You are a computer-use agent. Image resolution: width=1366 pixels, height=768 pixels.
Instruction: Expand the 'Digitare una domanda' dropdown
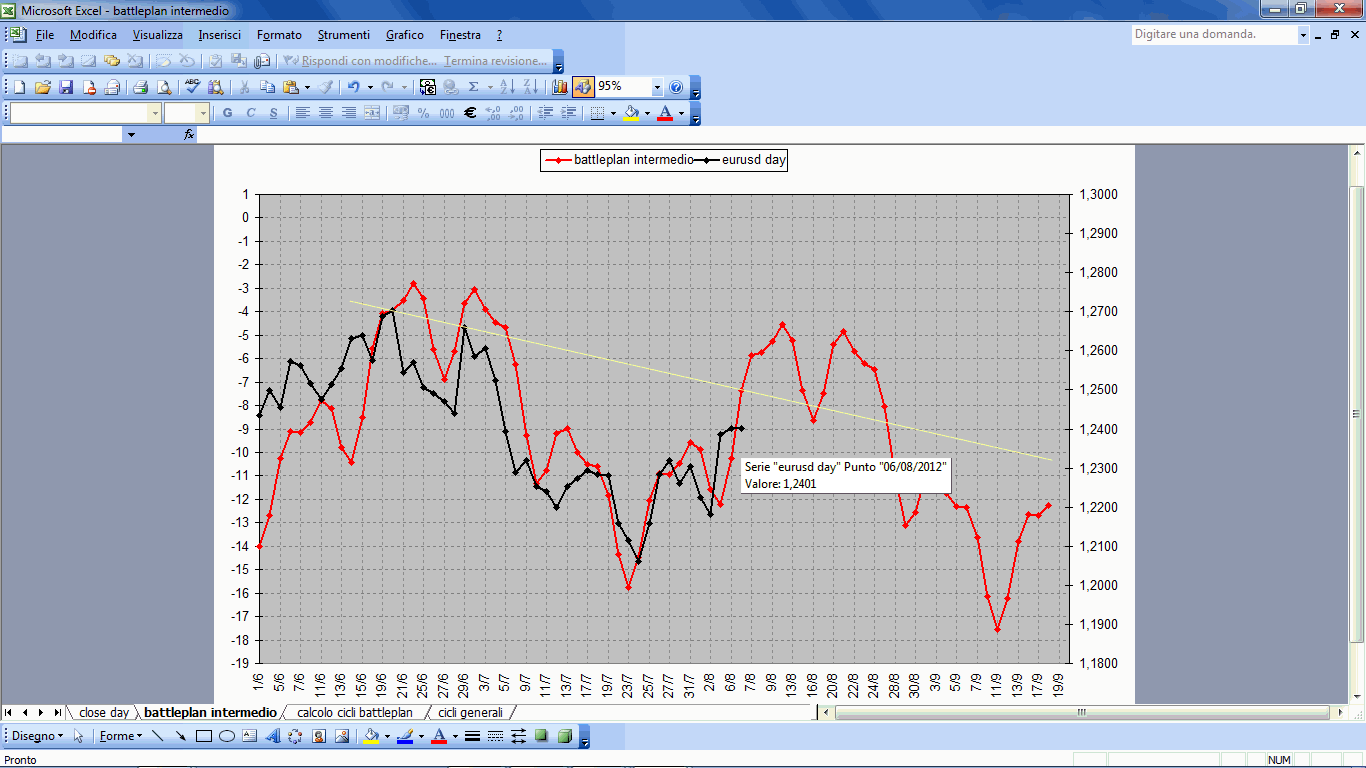[x=1304, y=34]
